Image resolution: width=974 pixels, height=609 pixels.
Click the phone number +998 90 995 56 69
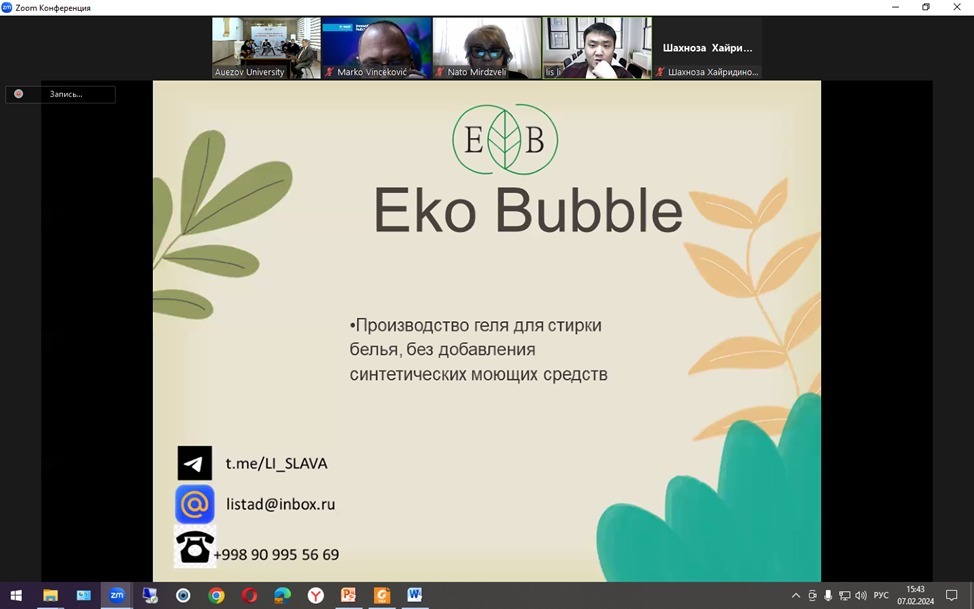(276, 554)
